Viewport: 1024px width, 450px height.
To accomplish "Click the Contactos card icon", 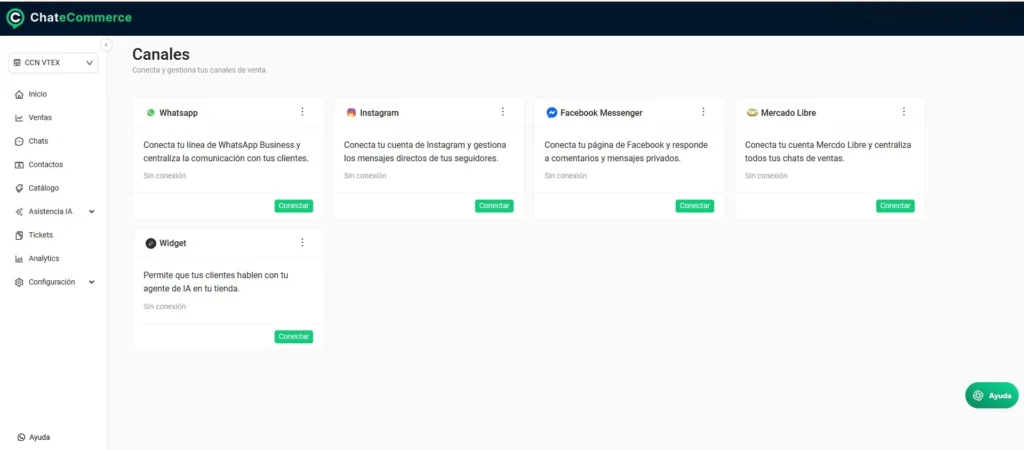I will click(19, 165).
